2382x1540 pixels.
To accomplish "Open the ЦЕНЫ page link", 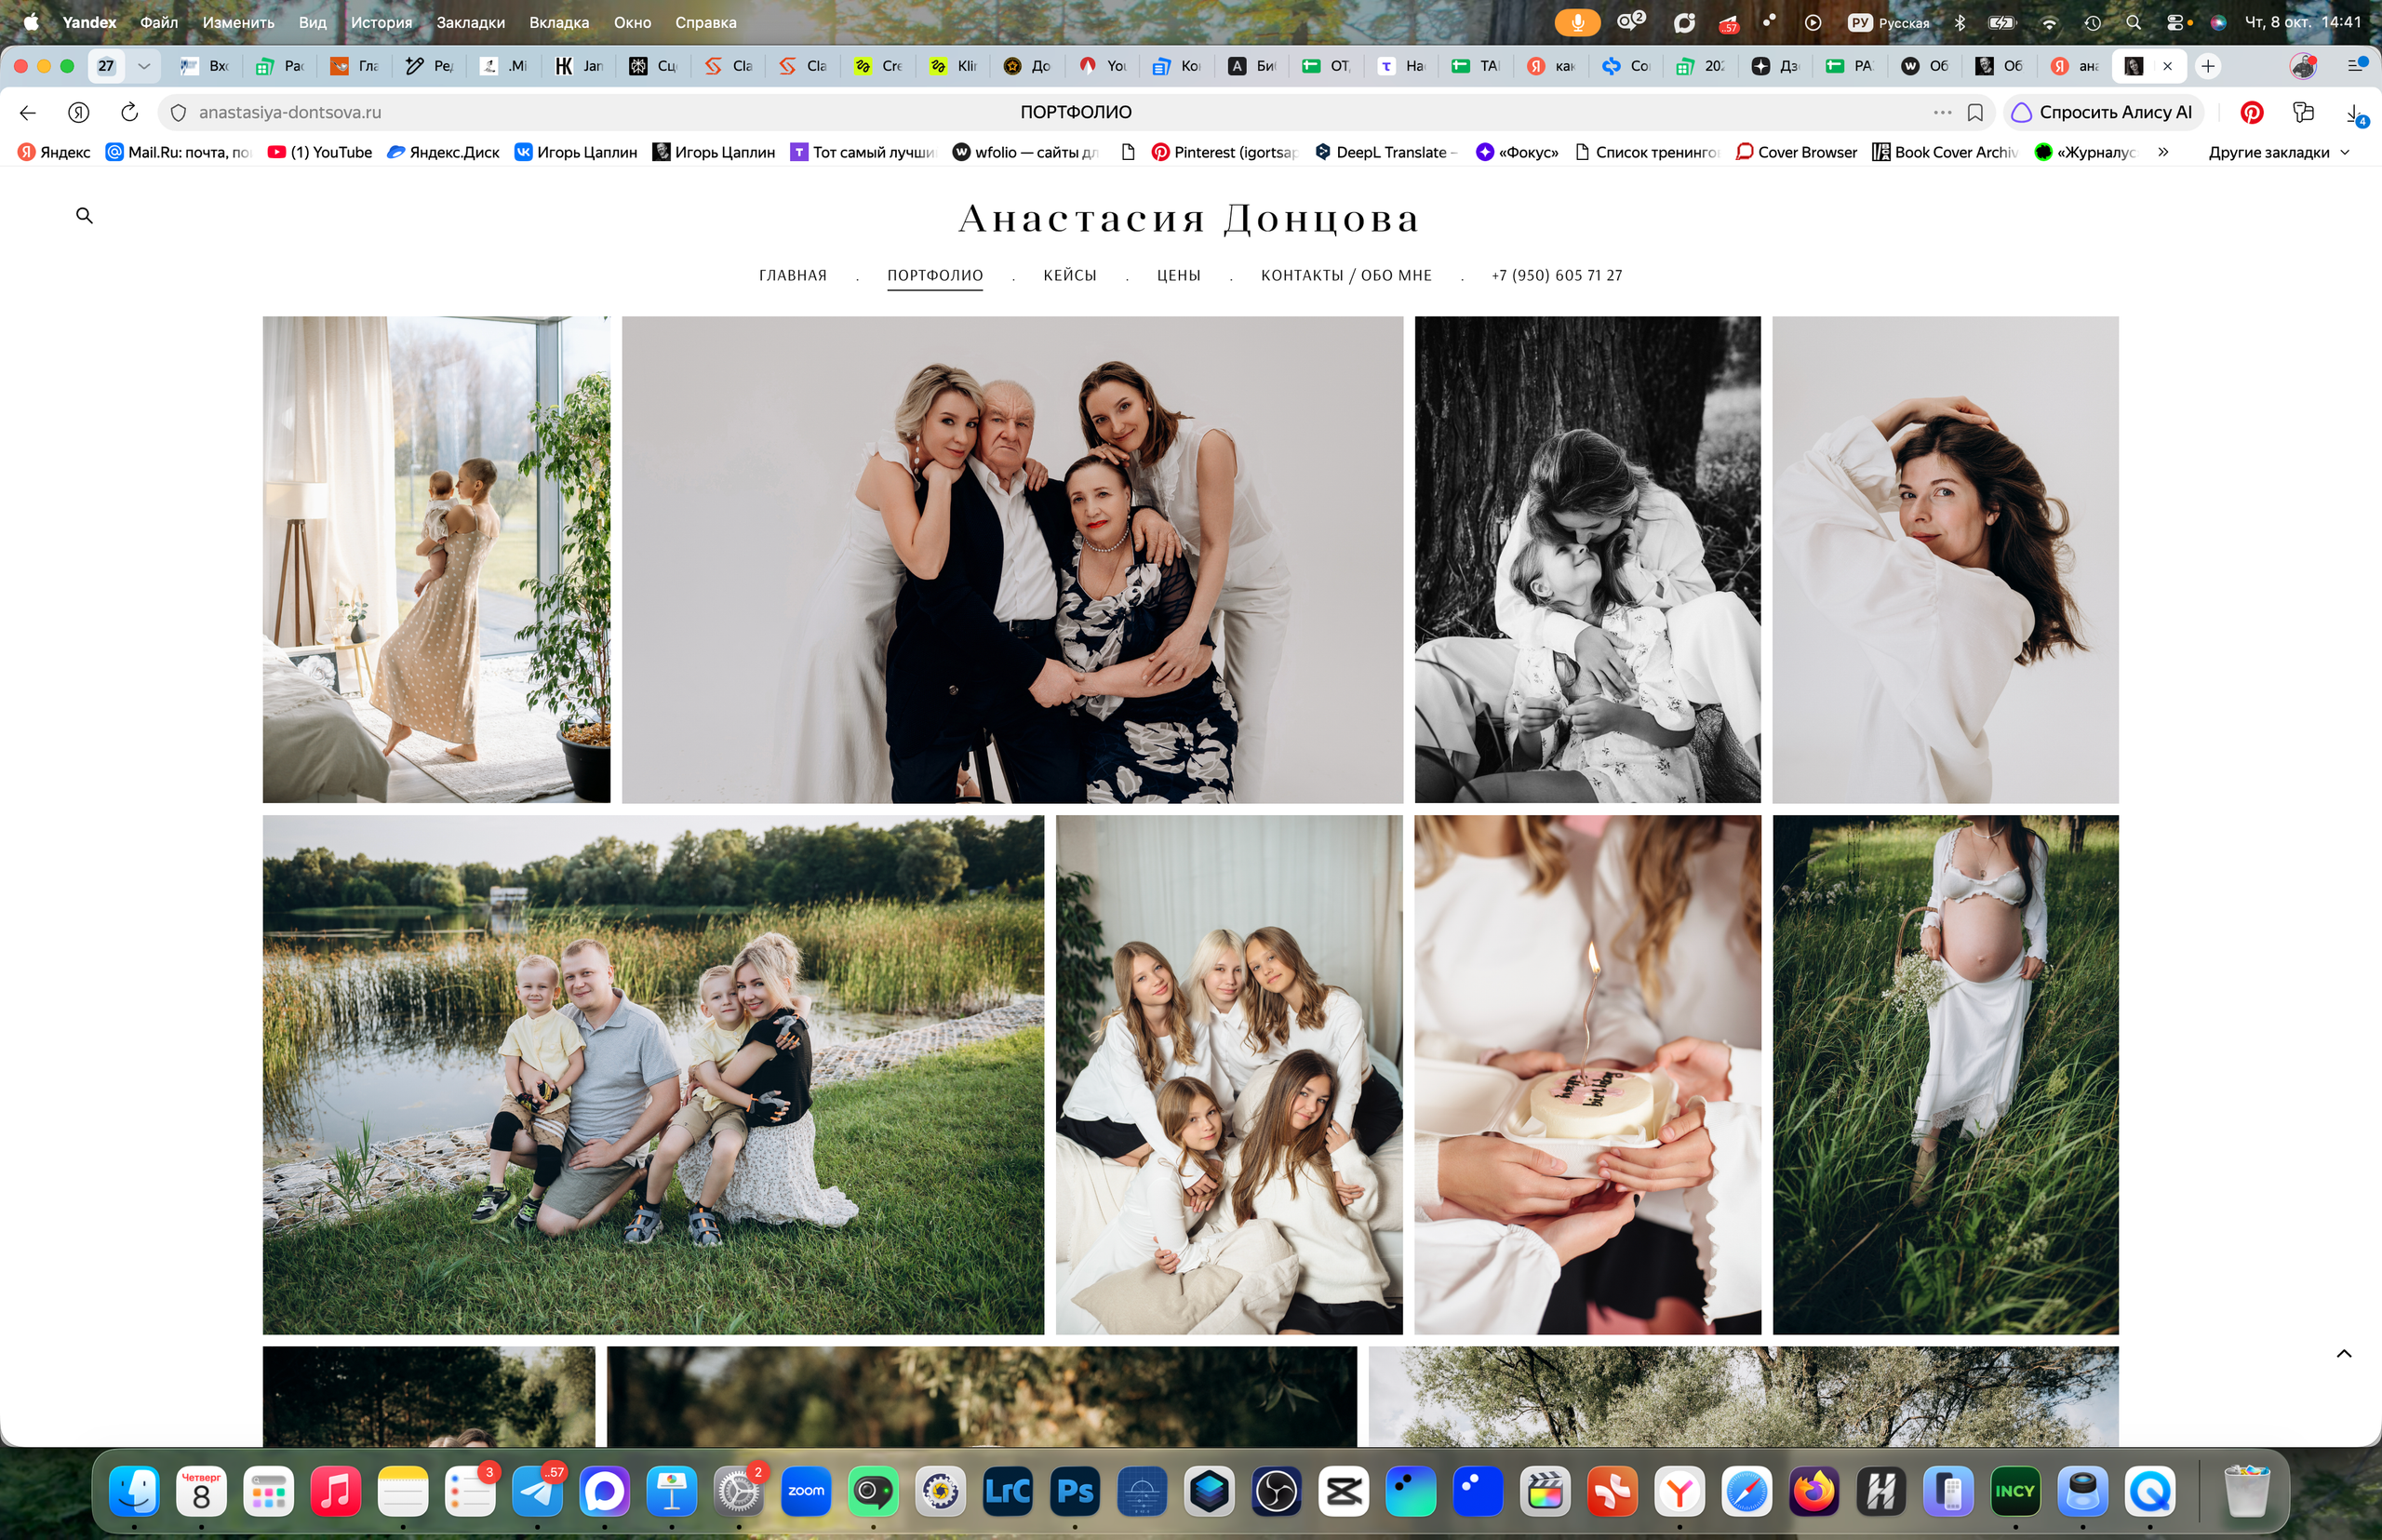I will [1178, 275].
